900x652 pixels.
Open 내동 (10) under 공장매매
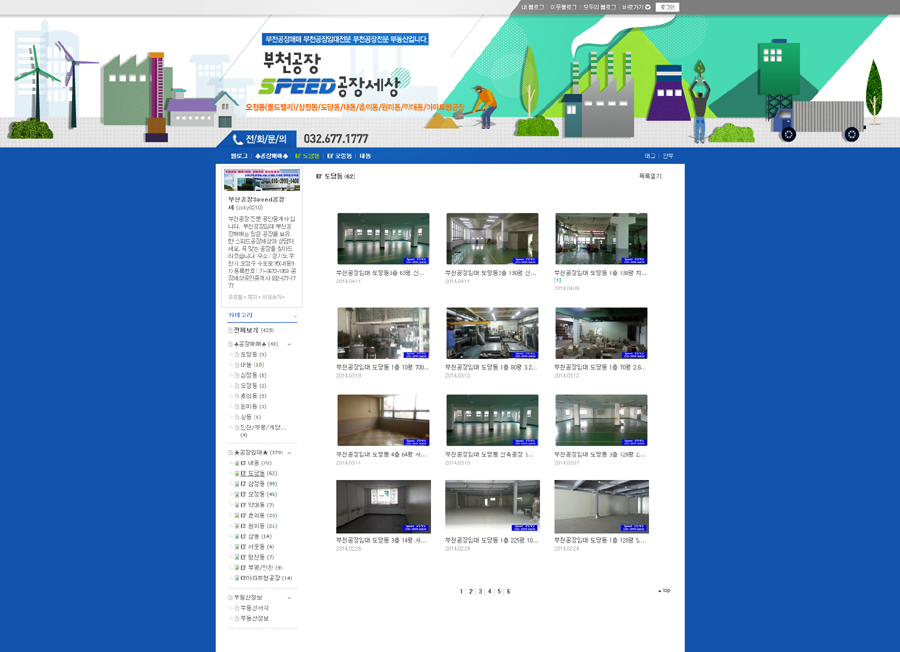(252, 365)
